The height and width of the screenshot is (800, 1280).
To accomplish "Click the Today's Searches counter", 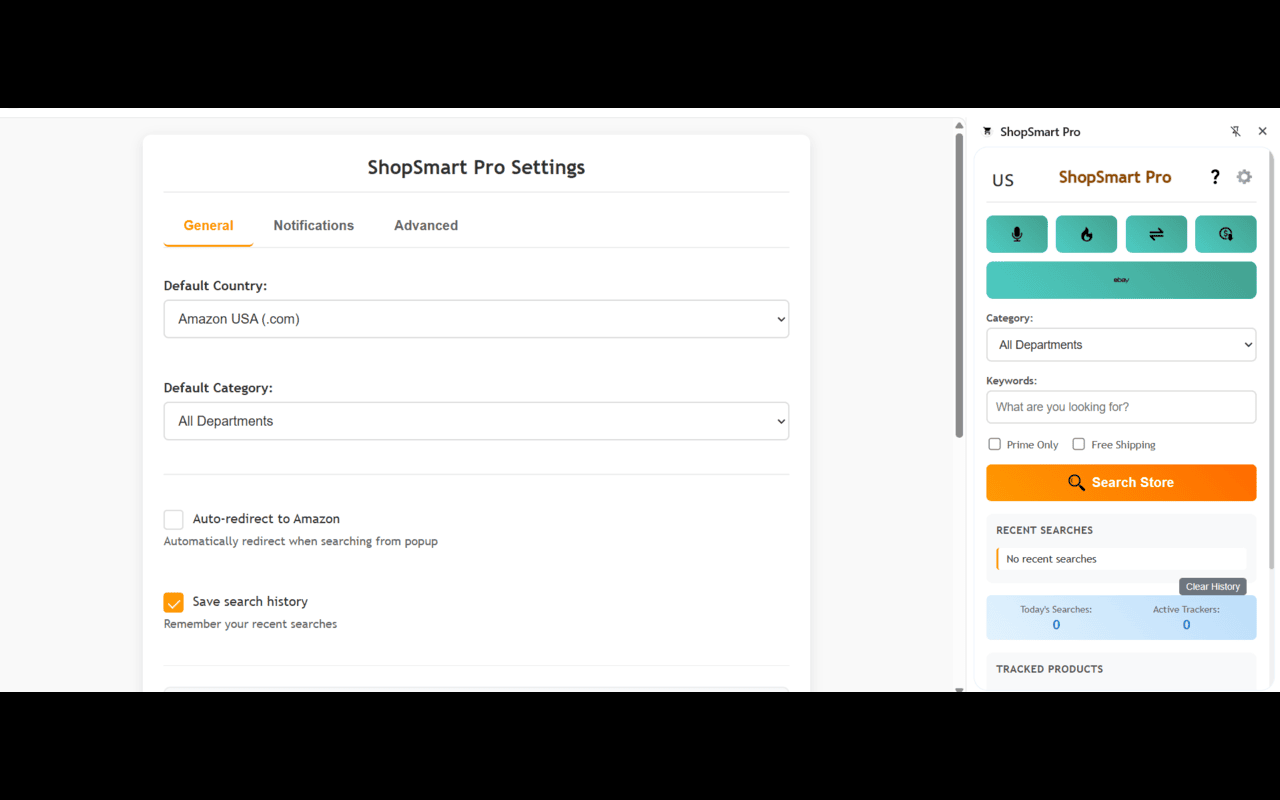I will 1056,618.
